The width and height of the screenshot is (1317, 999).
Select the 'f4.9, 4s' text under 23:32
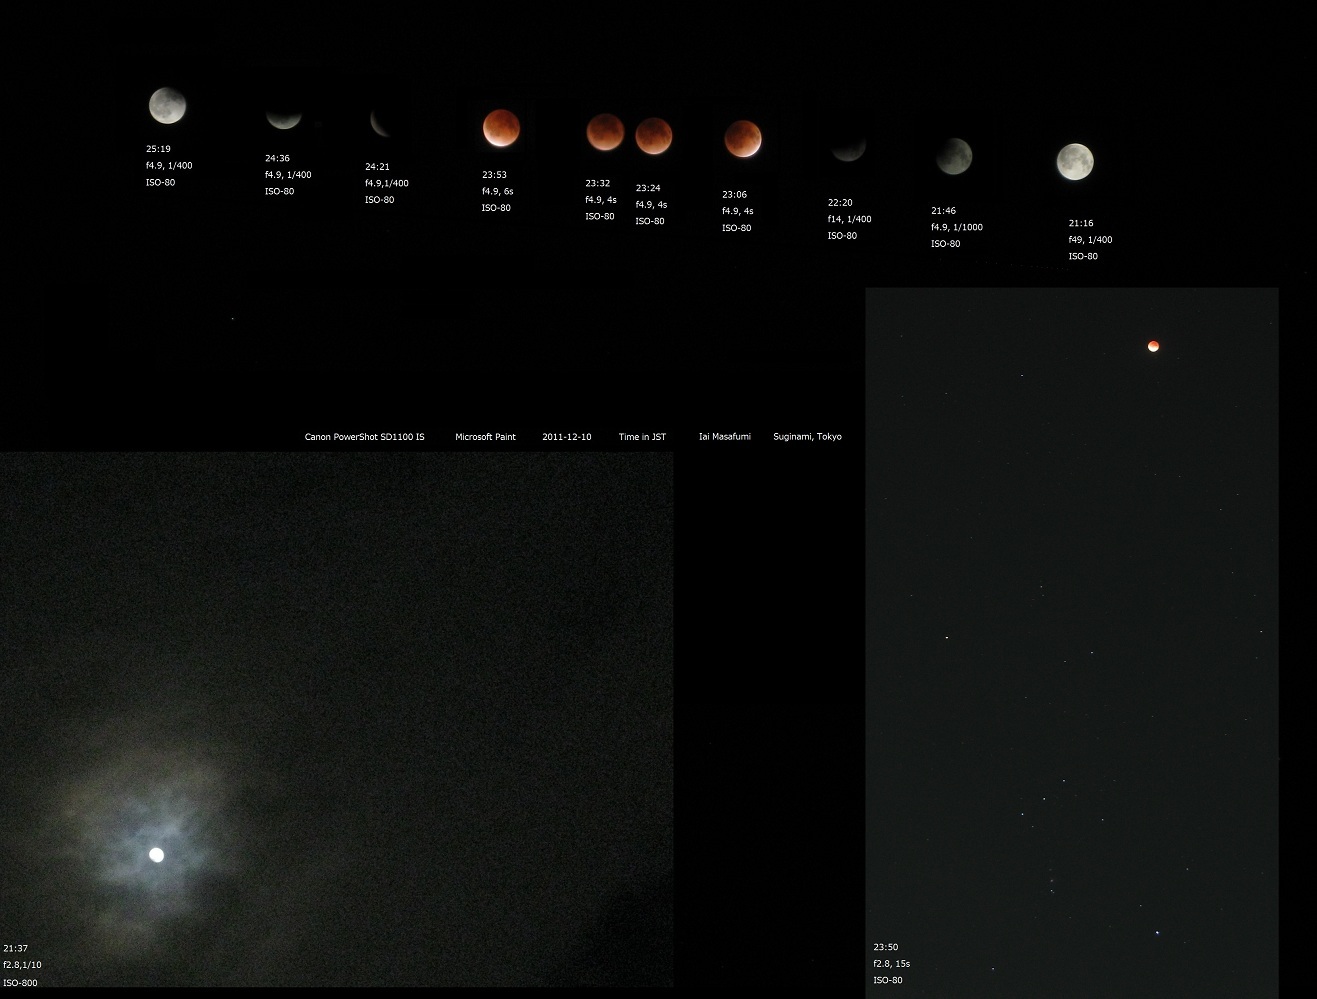click(x=601, y=200)
